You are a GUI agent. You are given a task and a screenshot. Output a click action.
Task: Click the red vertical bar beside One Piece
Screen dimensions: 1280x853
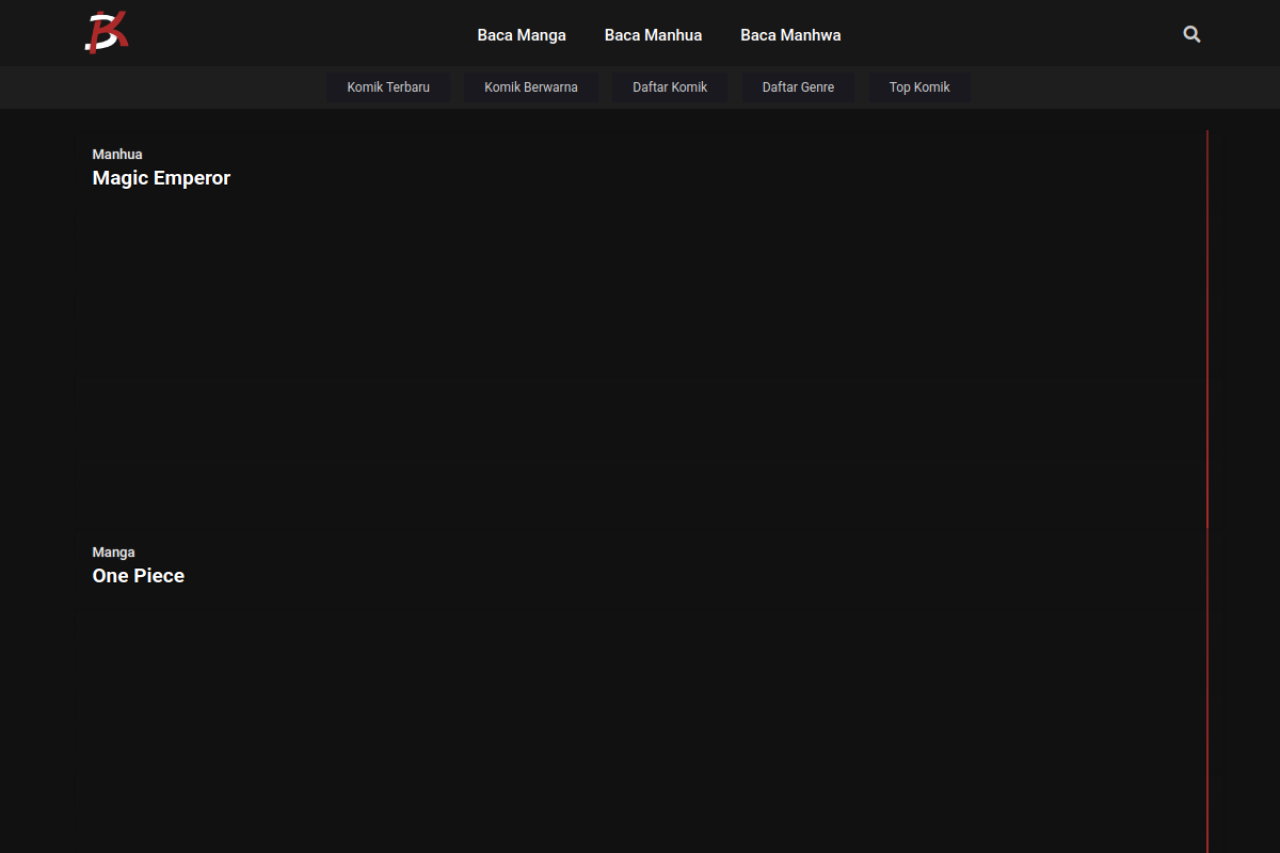(1207, 700)
